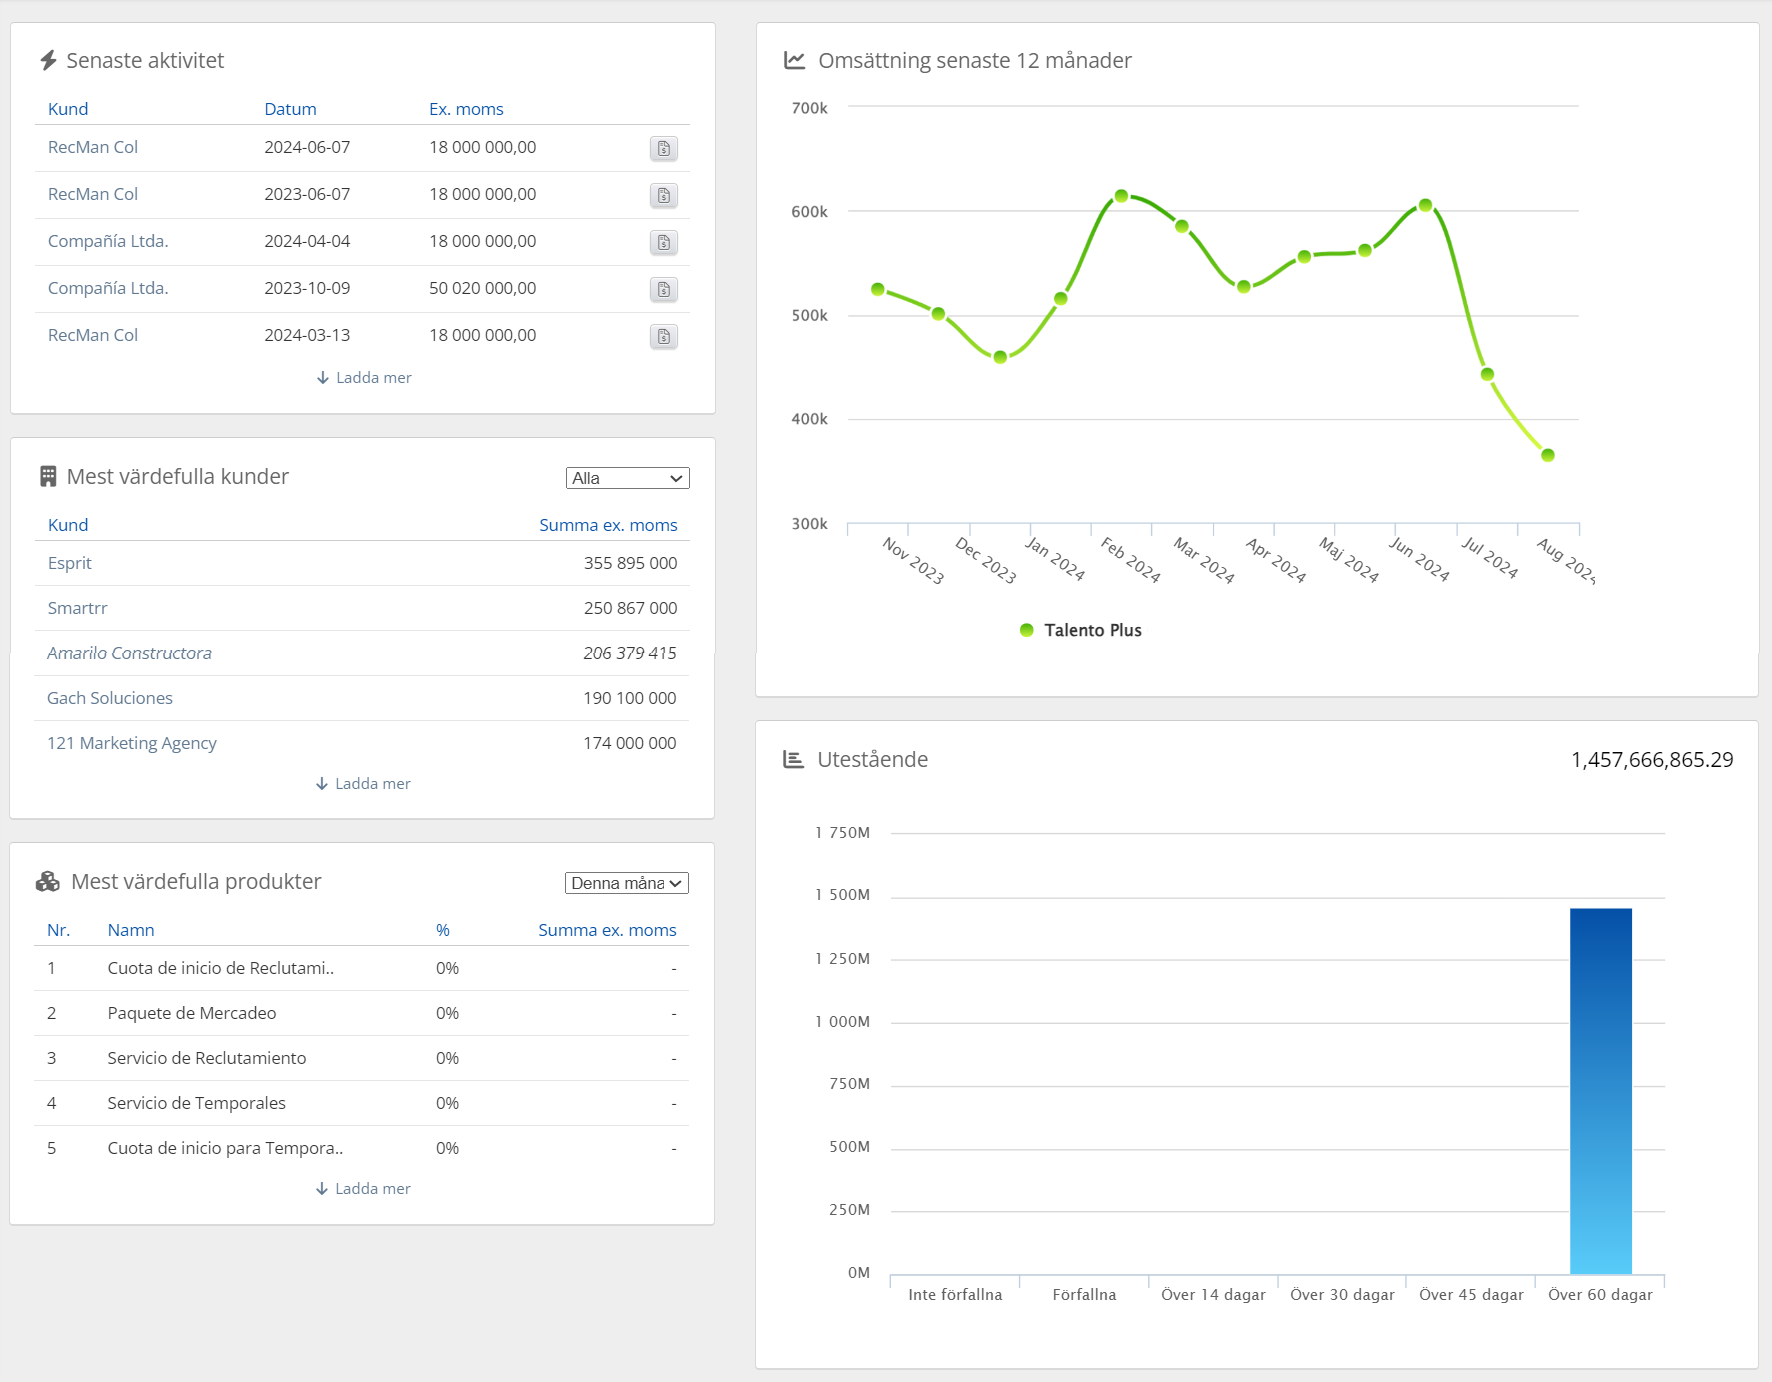Click building icon beside Mest värdefulla kunder
Viewport: 1772px width, 1382px height.
(x=48, y=477)
